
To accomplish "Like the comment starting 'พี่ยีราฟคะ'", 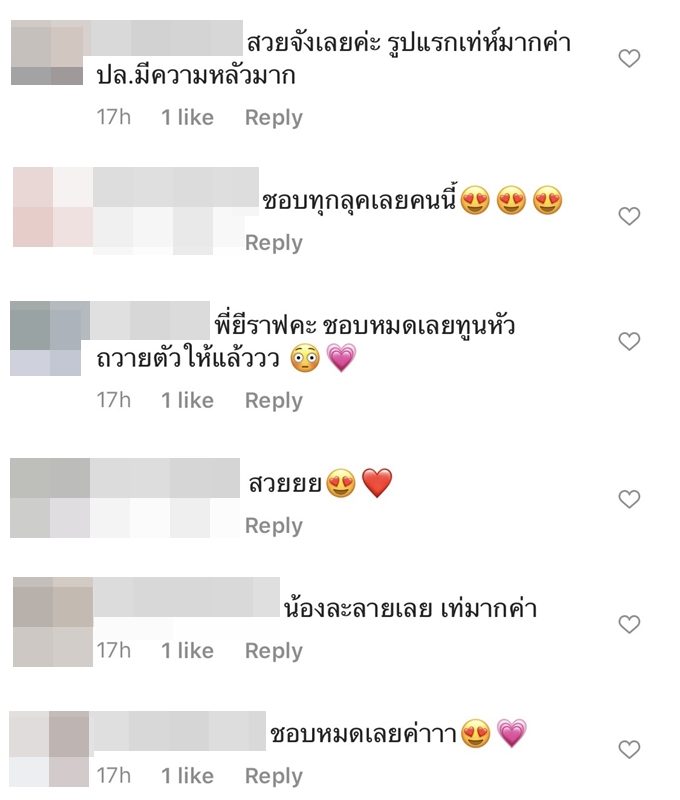I will [x=629, y=341].
